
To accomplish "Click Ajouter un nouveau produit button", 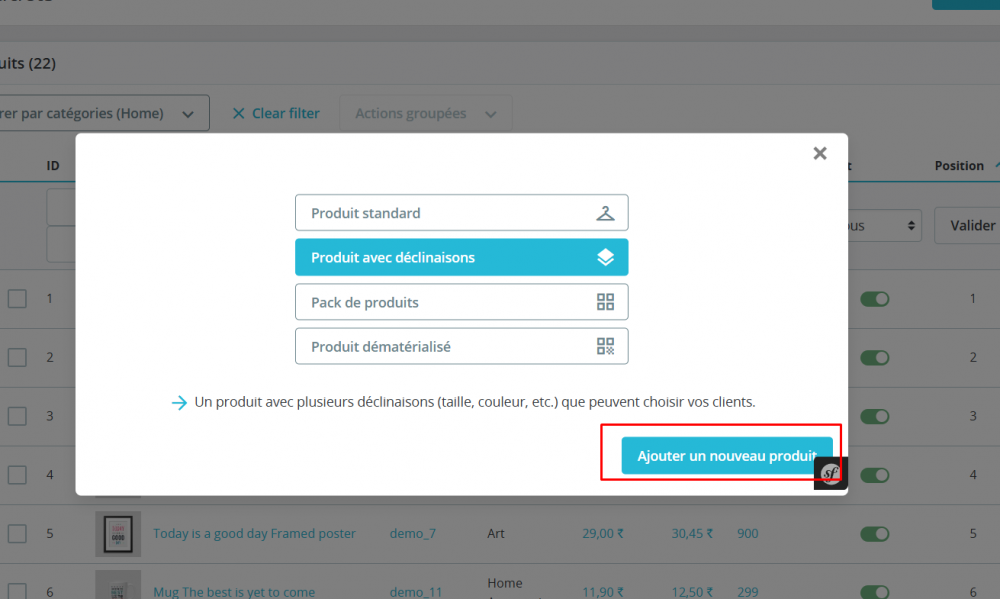I will click(x=726, y=455).
